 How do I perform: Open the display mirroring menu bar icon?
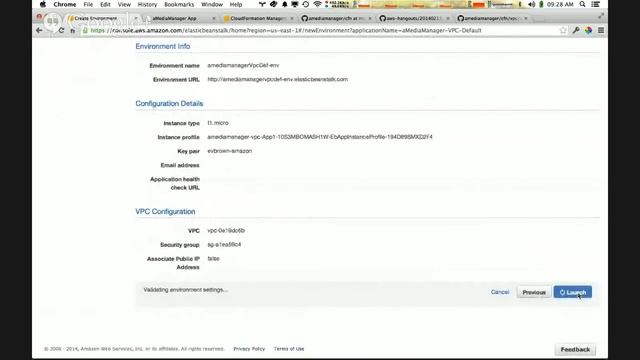pyautogui.click(x=295, y=4)
